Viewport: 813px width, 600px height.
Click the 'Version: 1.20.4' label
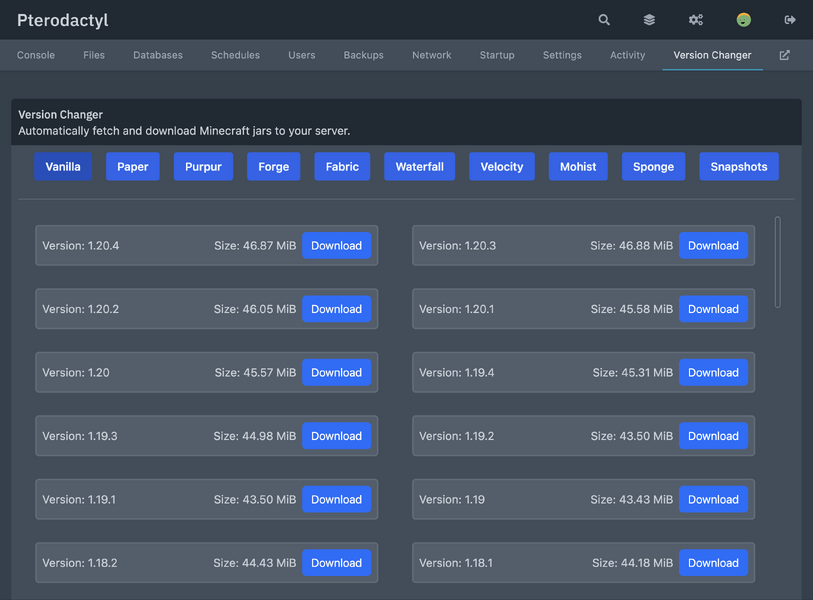click(80, 245)
